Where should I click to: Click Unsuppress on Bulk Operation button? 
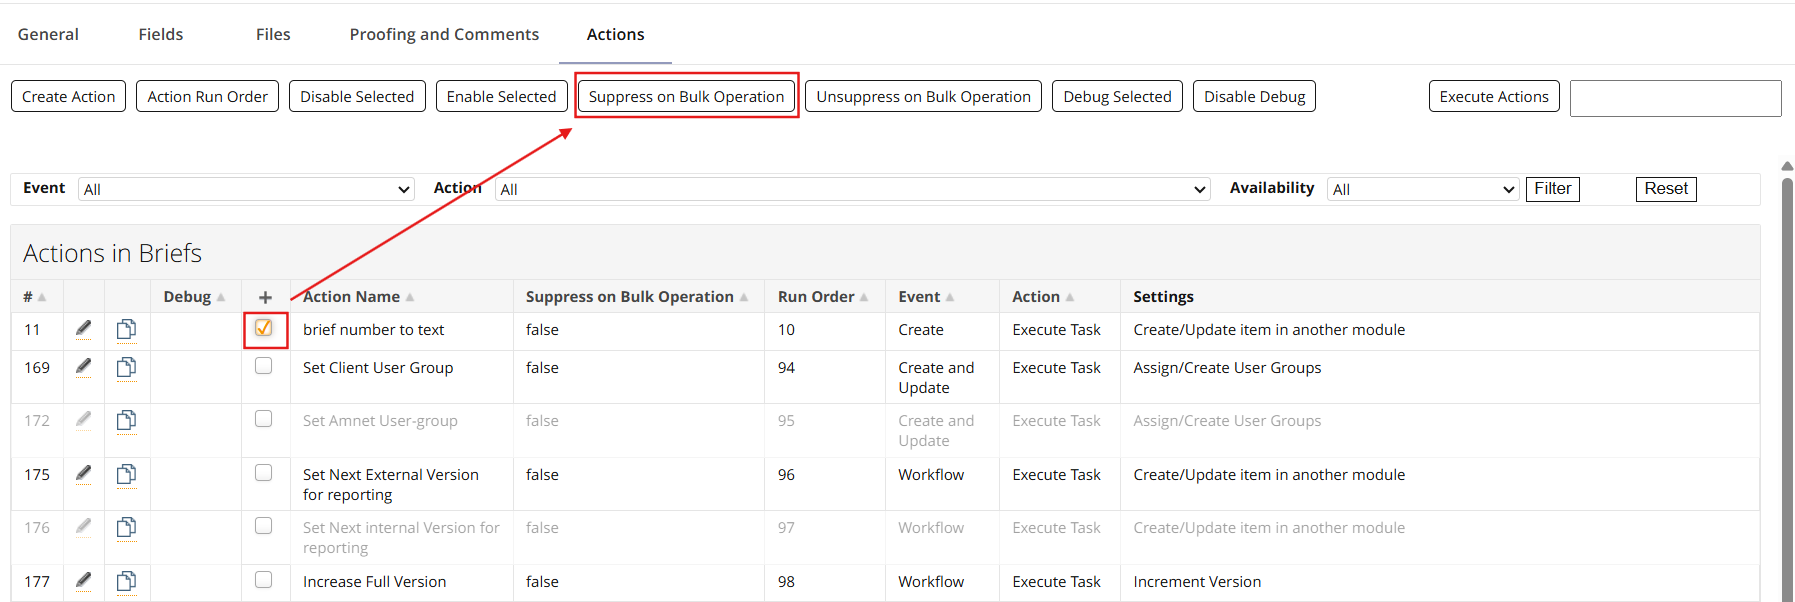tap(923, 96)
